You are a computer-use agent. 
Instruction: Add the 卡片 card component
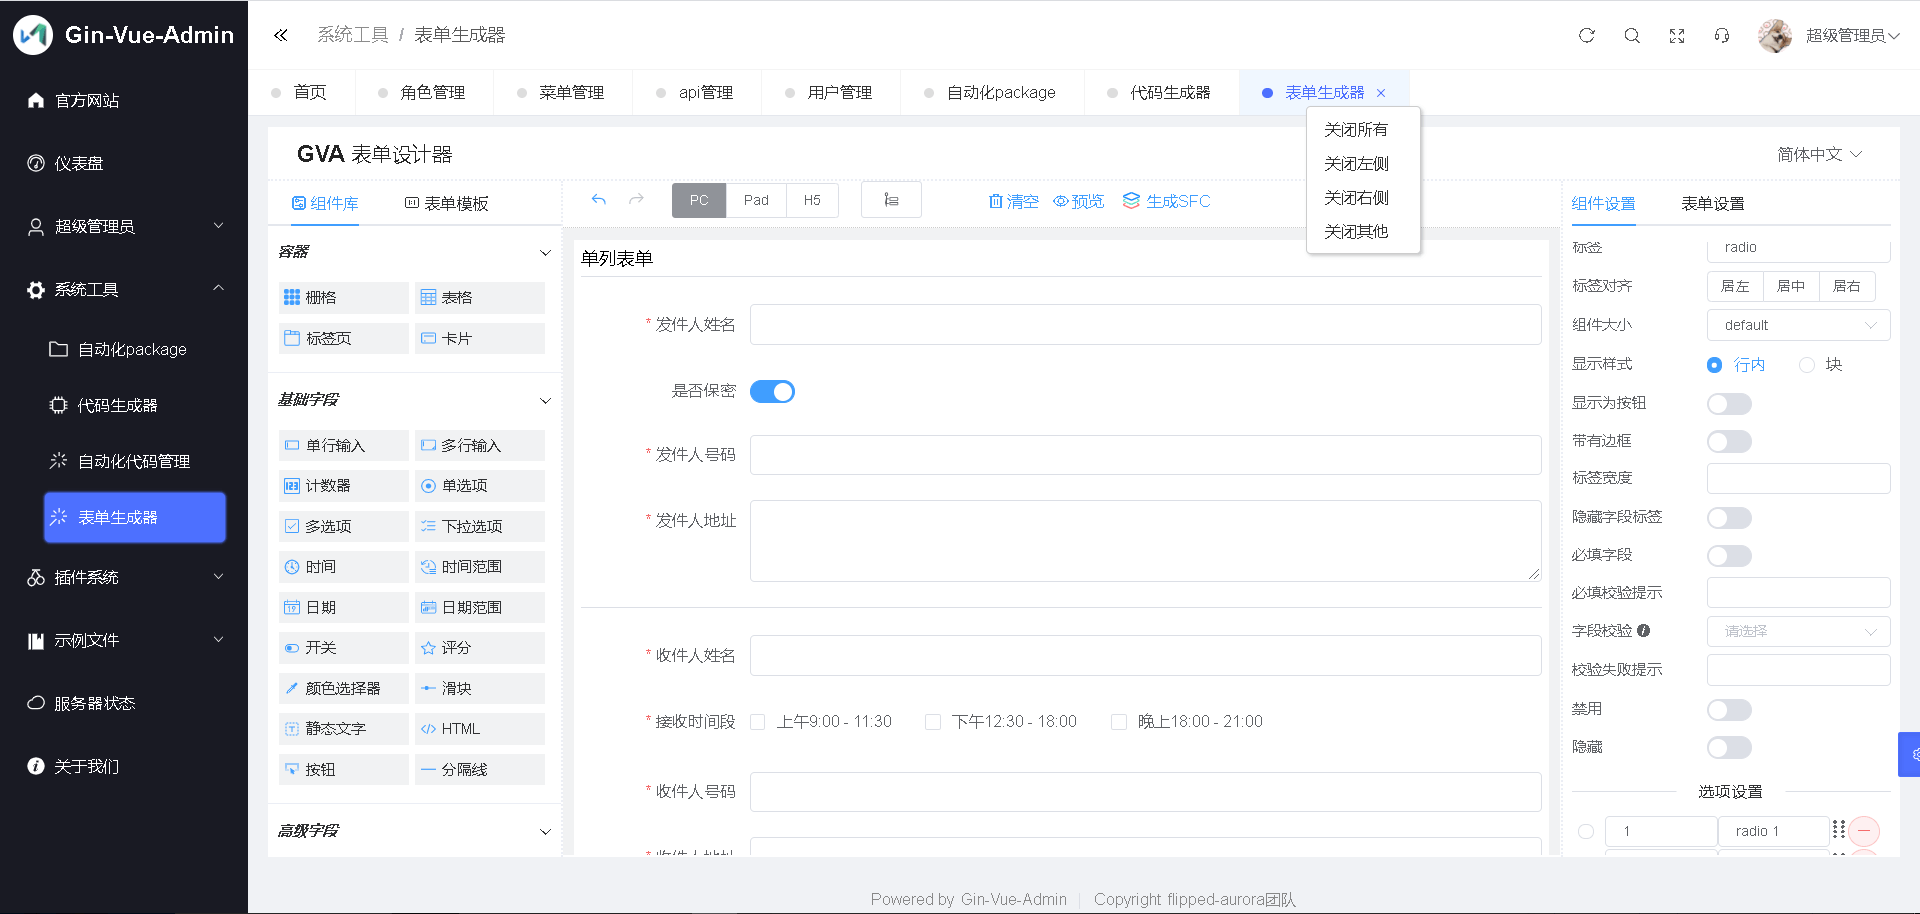(480, 338)
